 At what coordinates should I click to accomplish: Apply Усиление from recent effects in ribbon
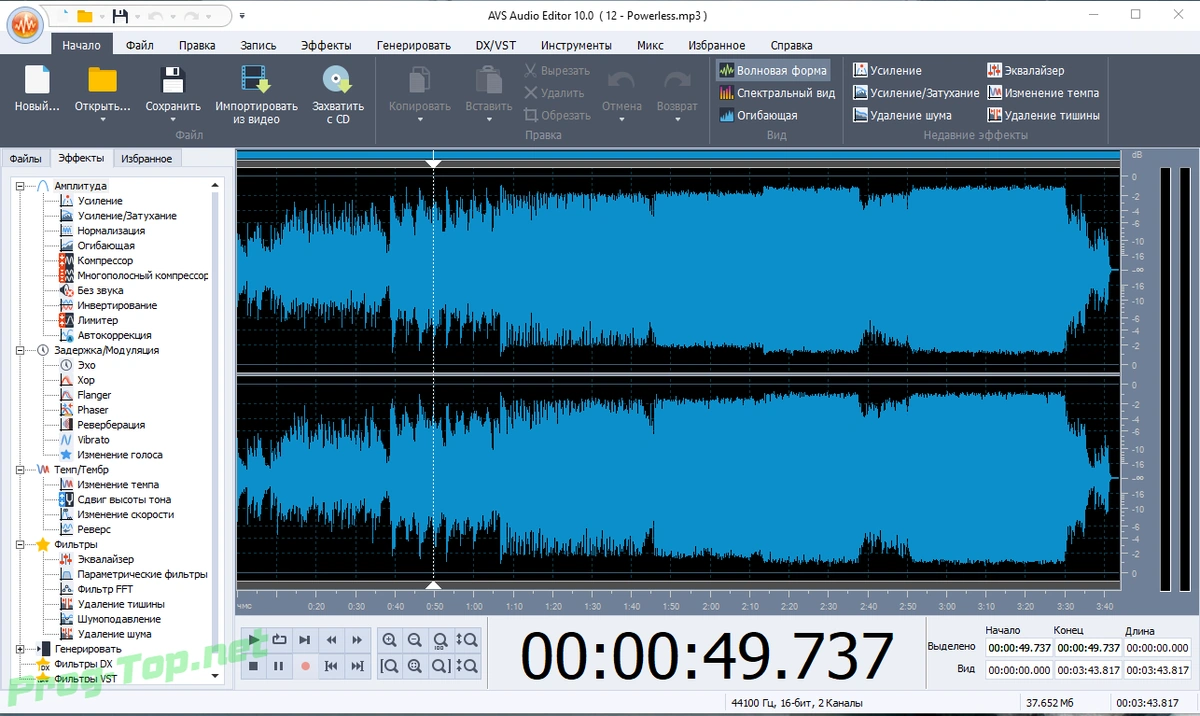pyautogui.click(x=887, y=71)
